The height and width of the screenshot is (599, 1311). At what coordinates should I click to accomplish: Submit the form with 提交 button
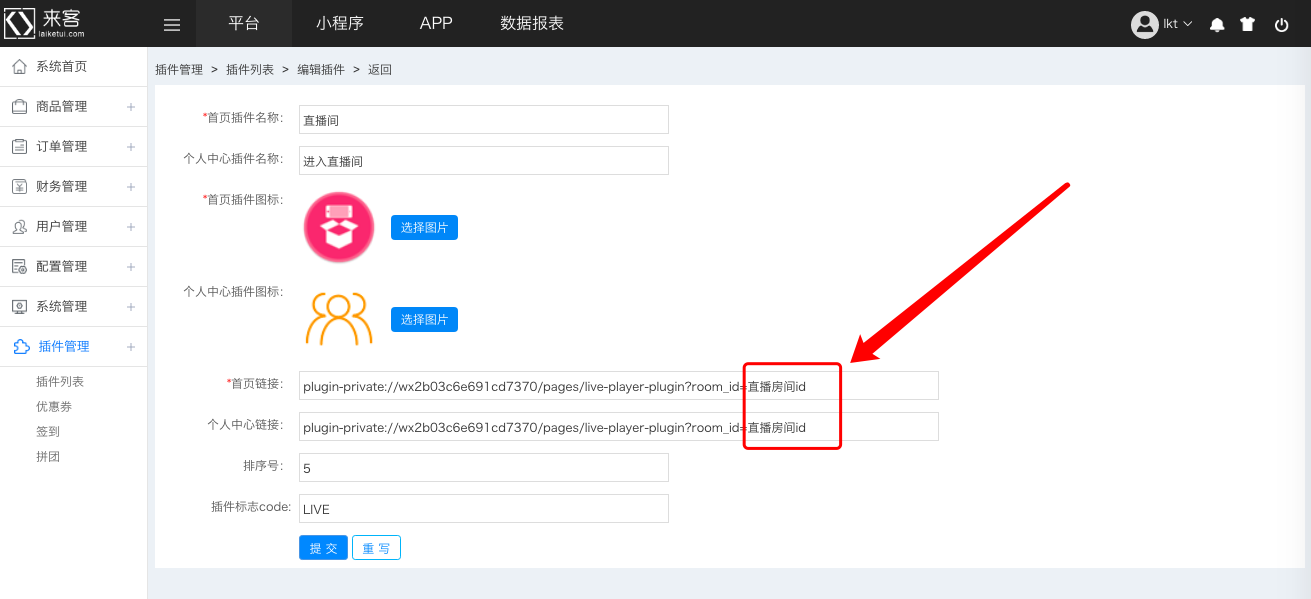point(323,548)
